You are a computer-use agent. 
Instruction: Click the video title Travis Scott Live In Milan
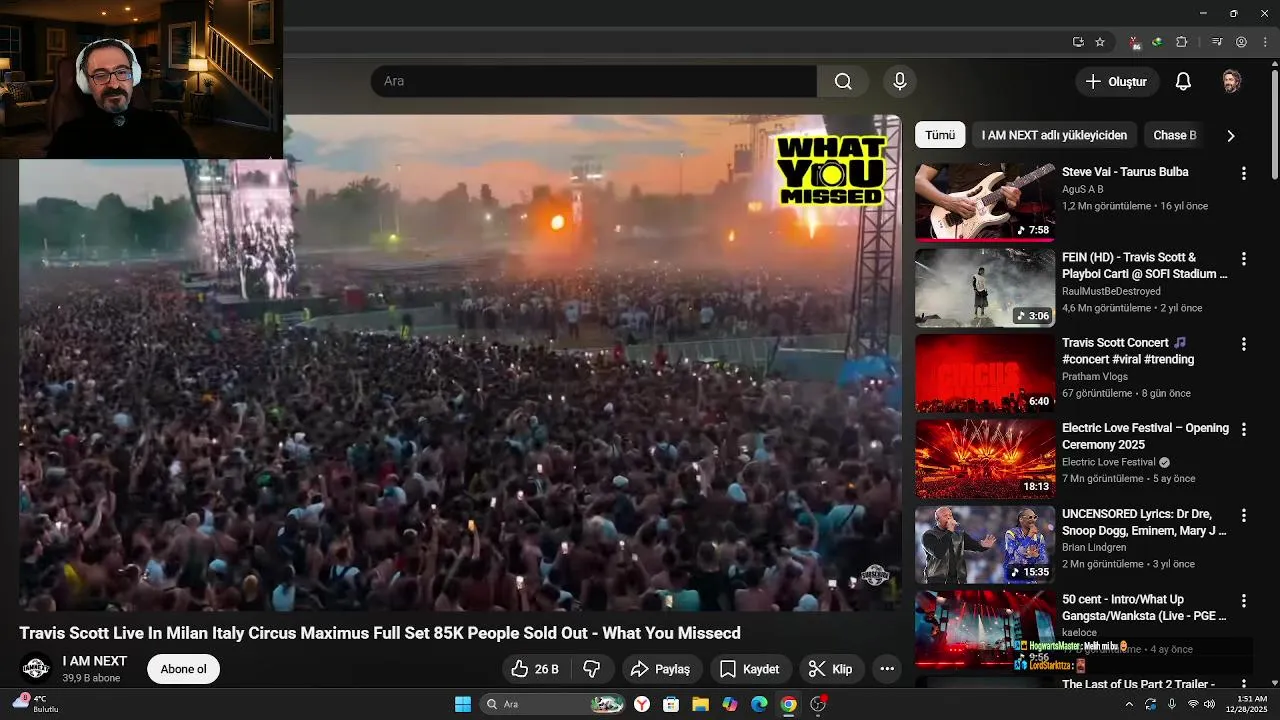point(380,633)
